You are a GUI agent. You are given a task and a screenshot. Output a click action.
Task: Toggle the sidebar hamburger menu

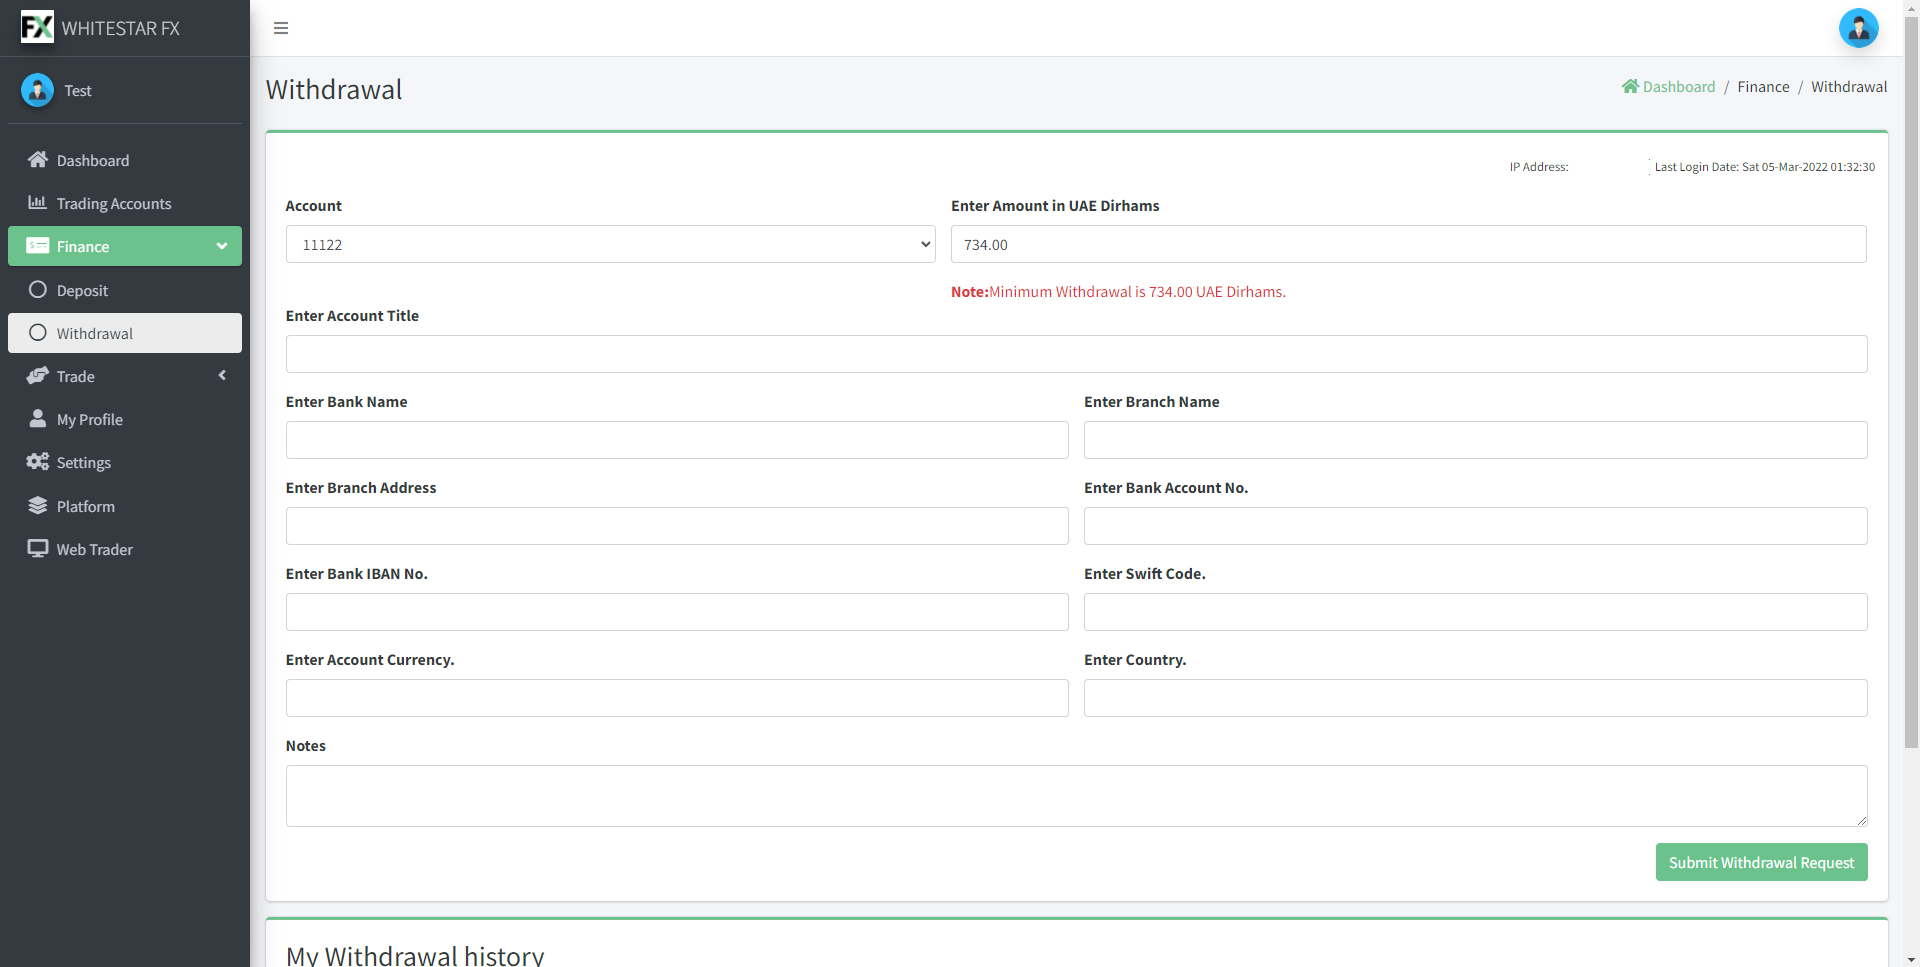[281, 28]
